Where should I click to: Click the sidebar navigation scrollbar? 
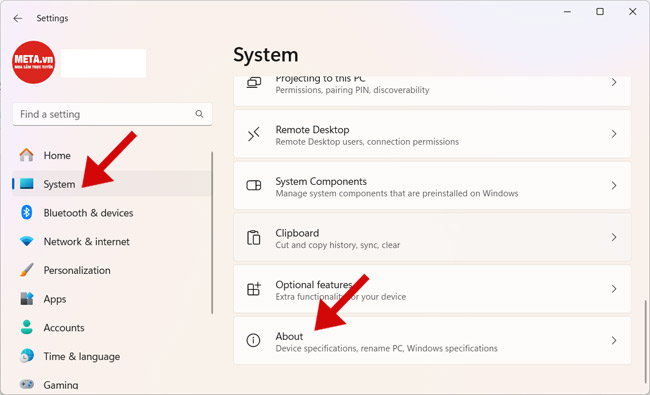click(212, 233)
